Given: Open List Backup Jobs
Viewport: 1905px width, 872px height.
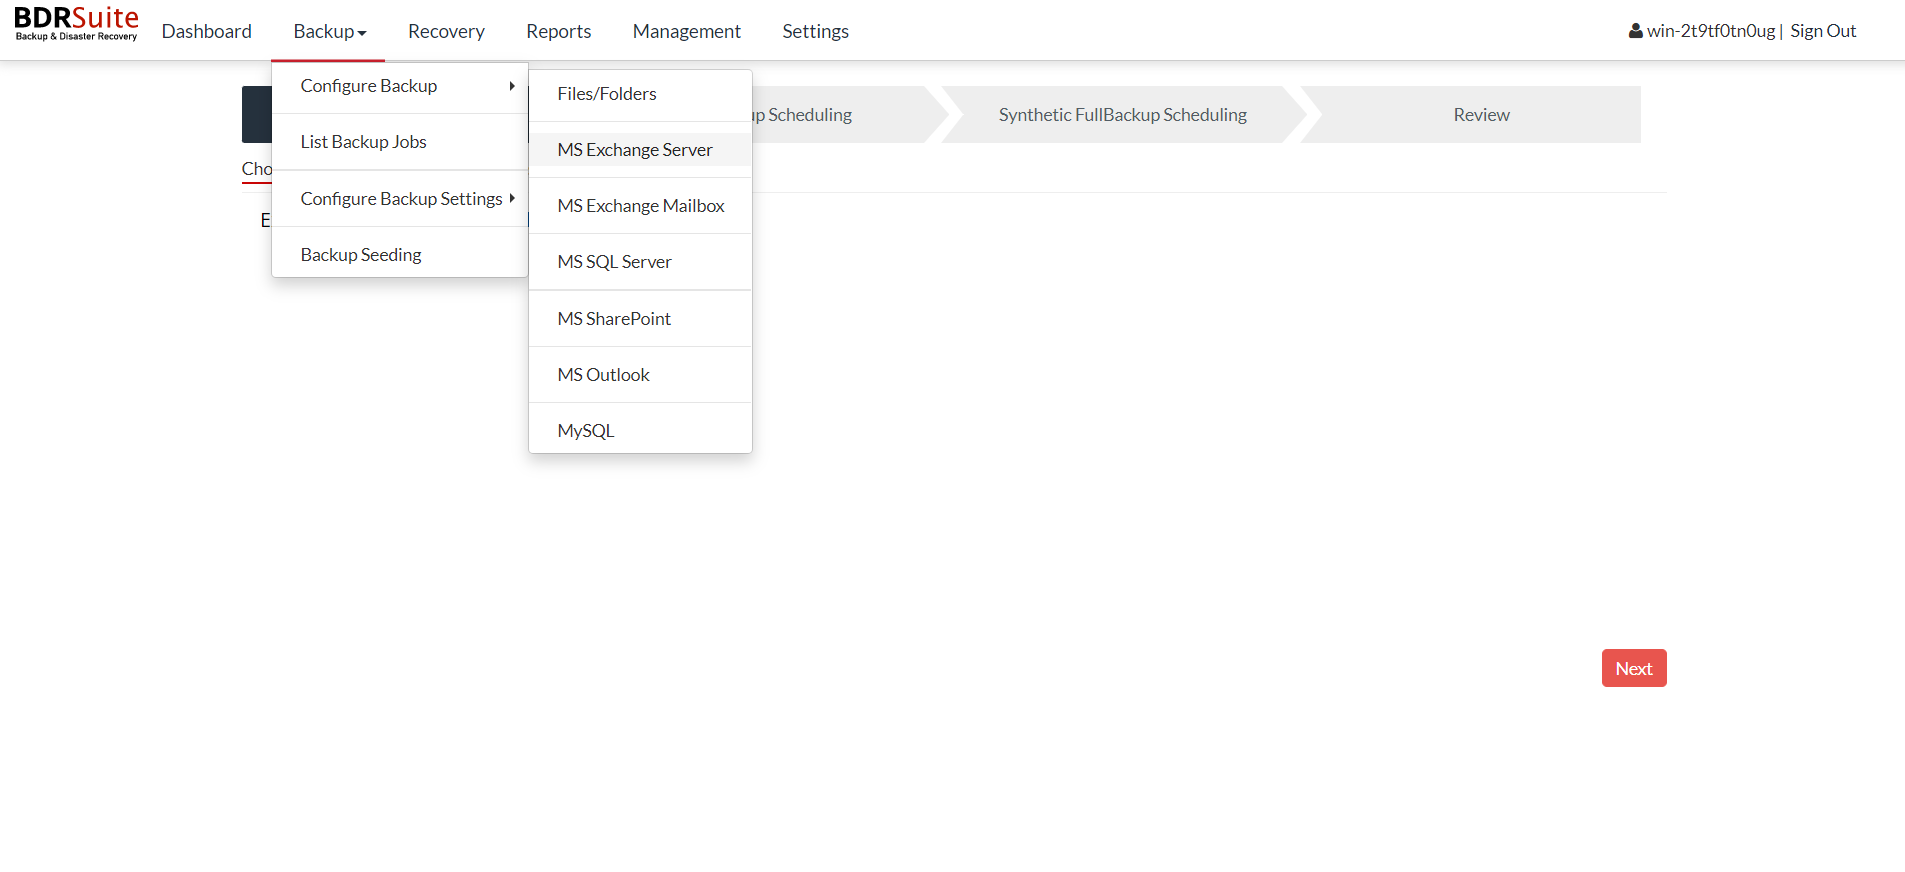Looking at the screenshot, I should tap(400, 142).
